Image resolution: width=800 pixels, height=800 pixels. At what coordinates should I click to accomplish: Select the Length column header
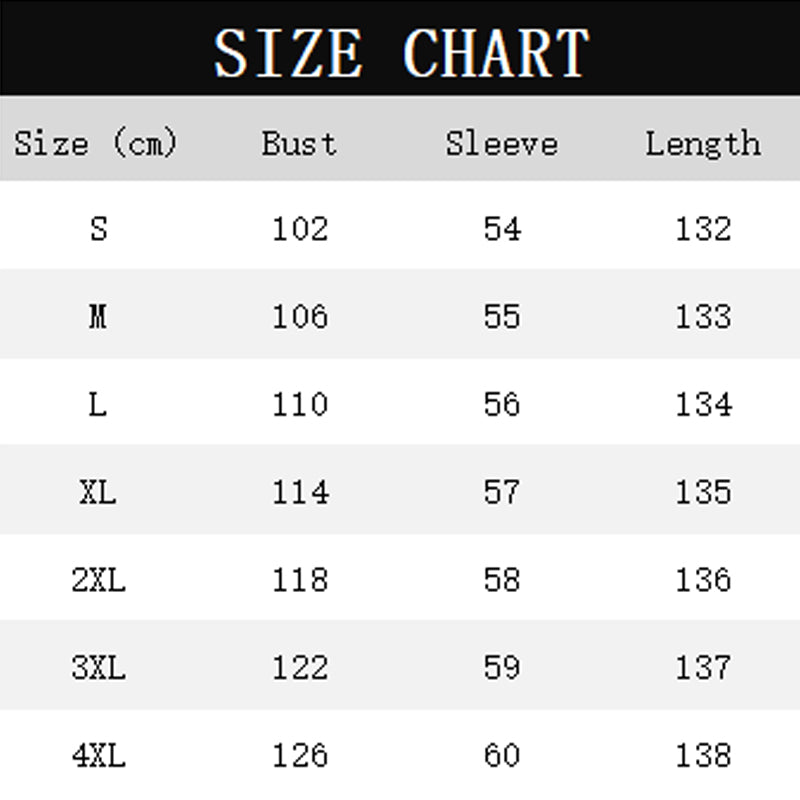click(702, 143)
